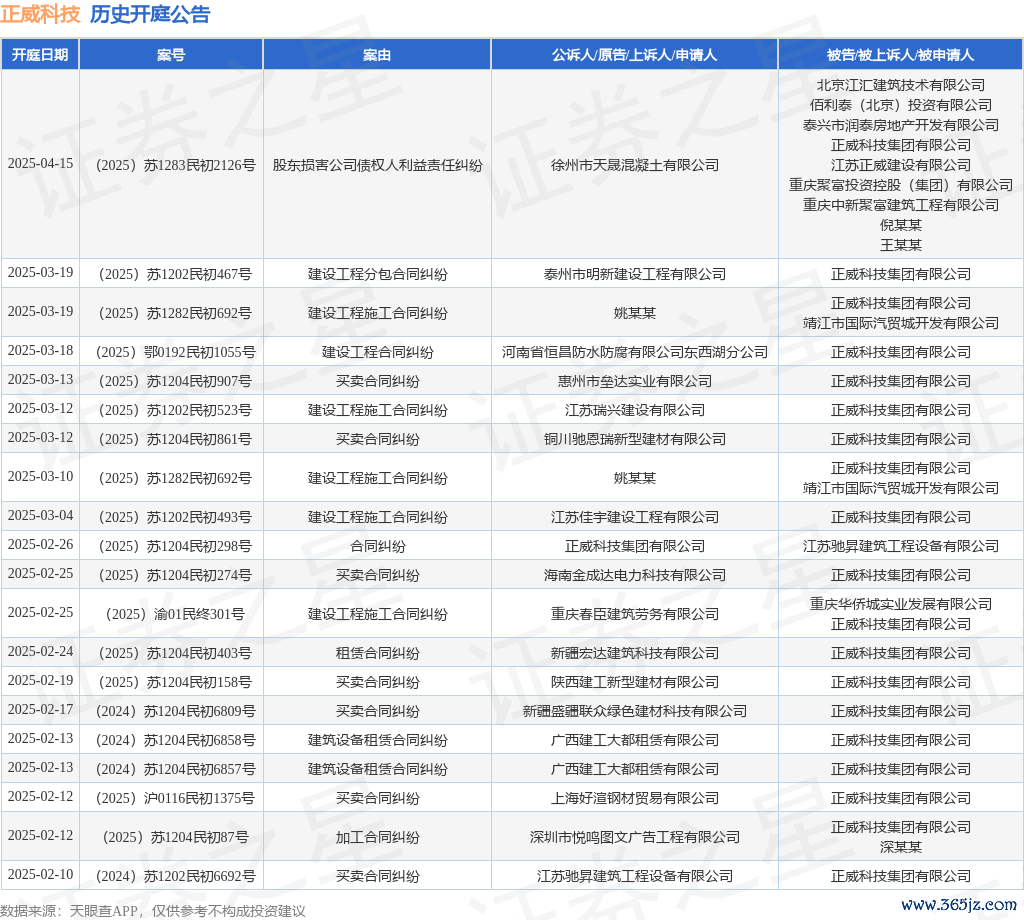The image size is (1024, 920).
Task: Click defendant 重庆华侨城实业发展有限公司
Action: [901, 604]
